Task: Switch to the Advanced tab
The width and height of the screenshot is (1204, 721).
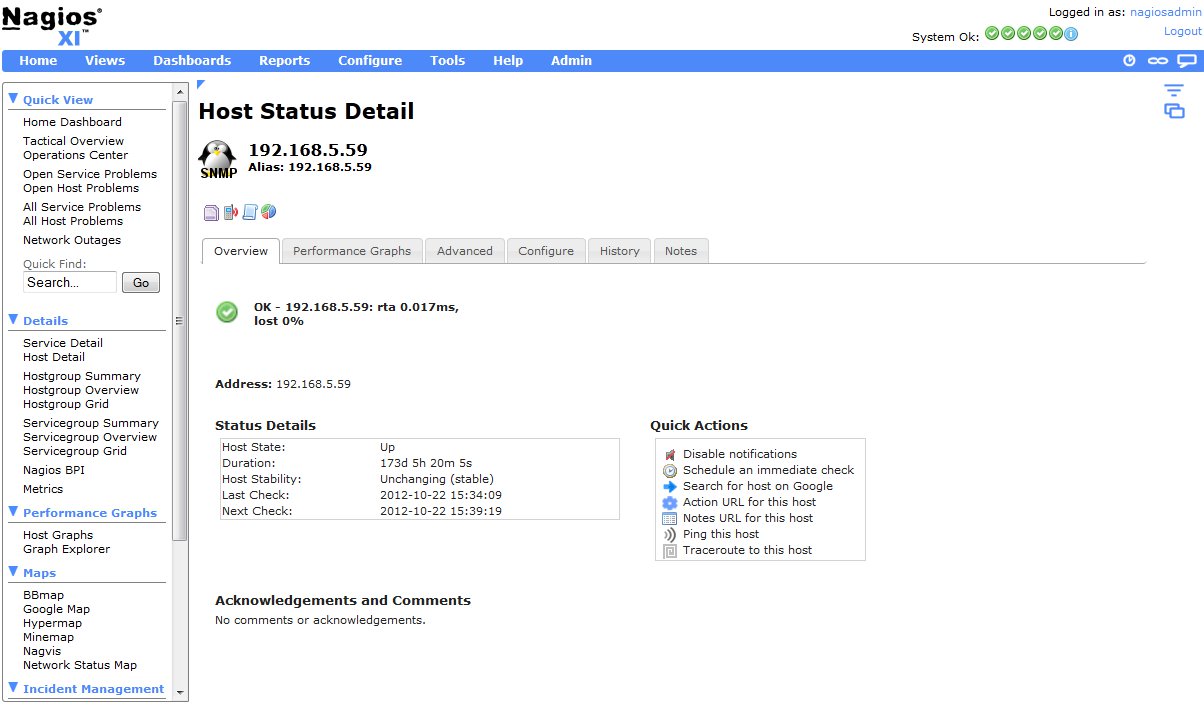Action: 465,251
